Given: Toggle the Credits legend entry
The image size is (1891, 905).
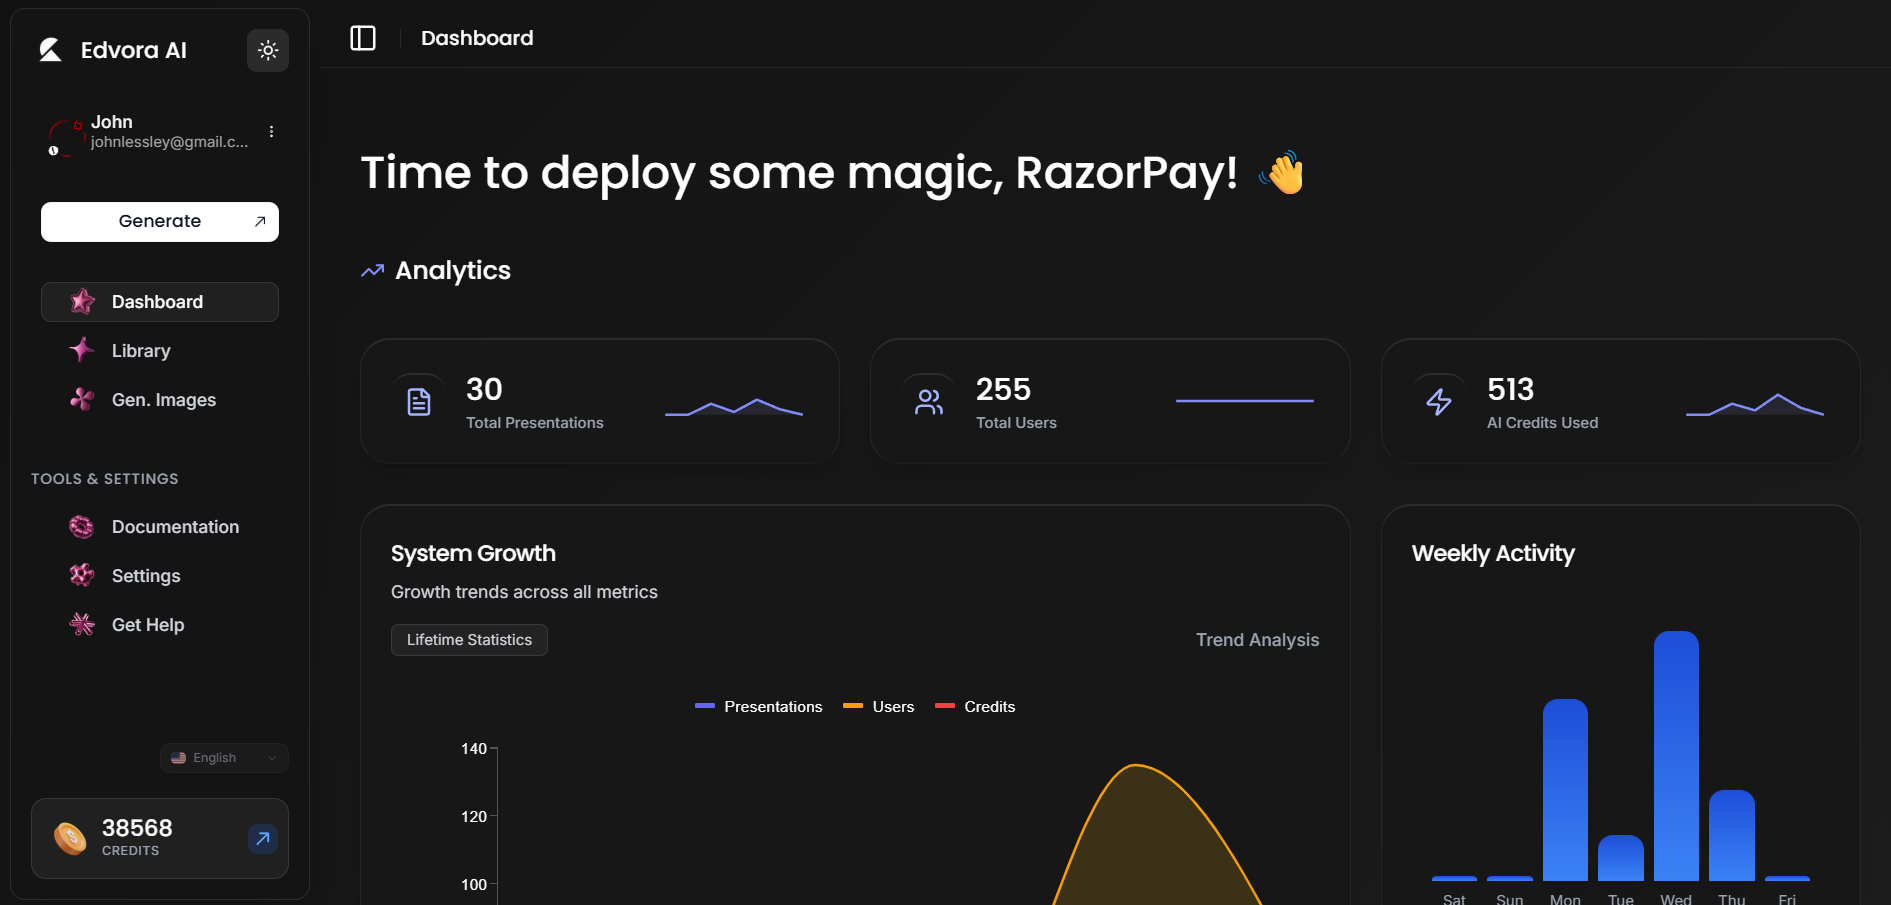Looking at the screenshot, I should point(975,707).
